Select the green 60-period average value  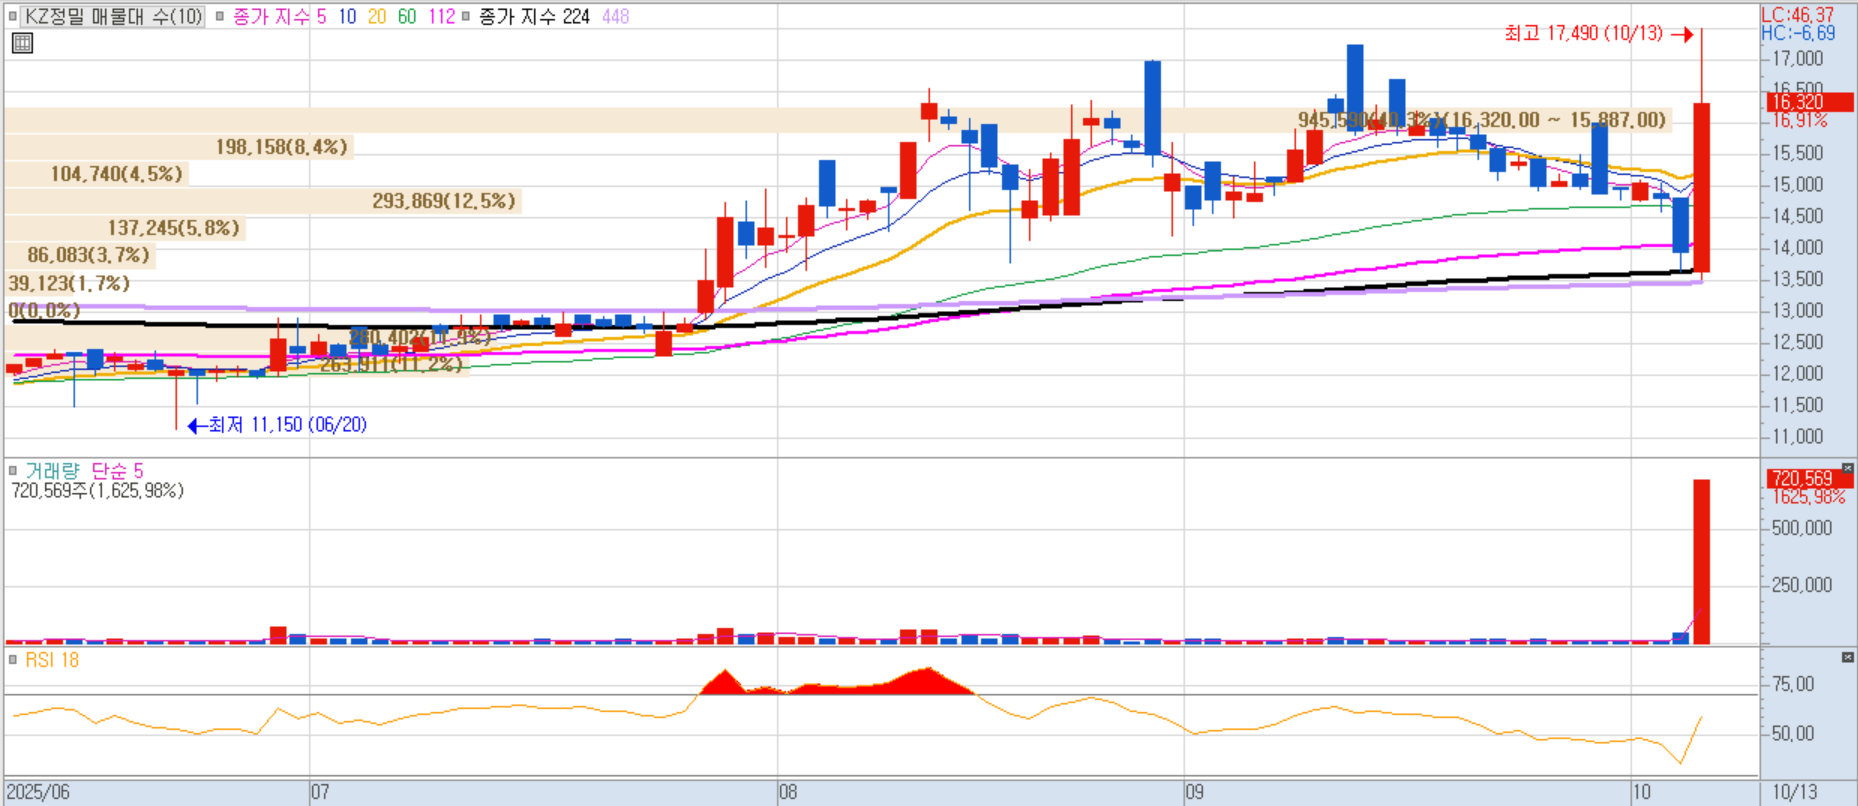(407, 16)
